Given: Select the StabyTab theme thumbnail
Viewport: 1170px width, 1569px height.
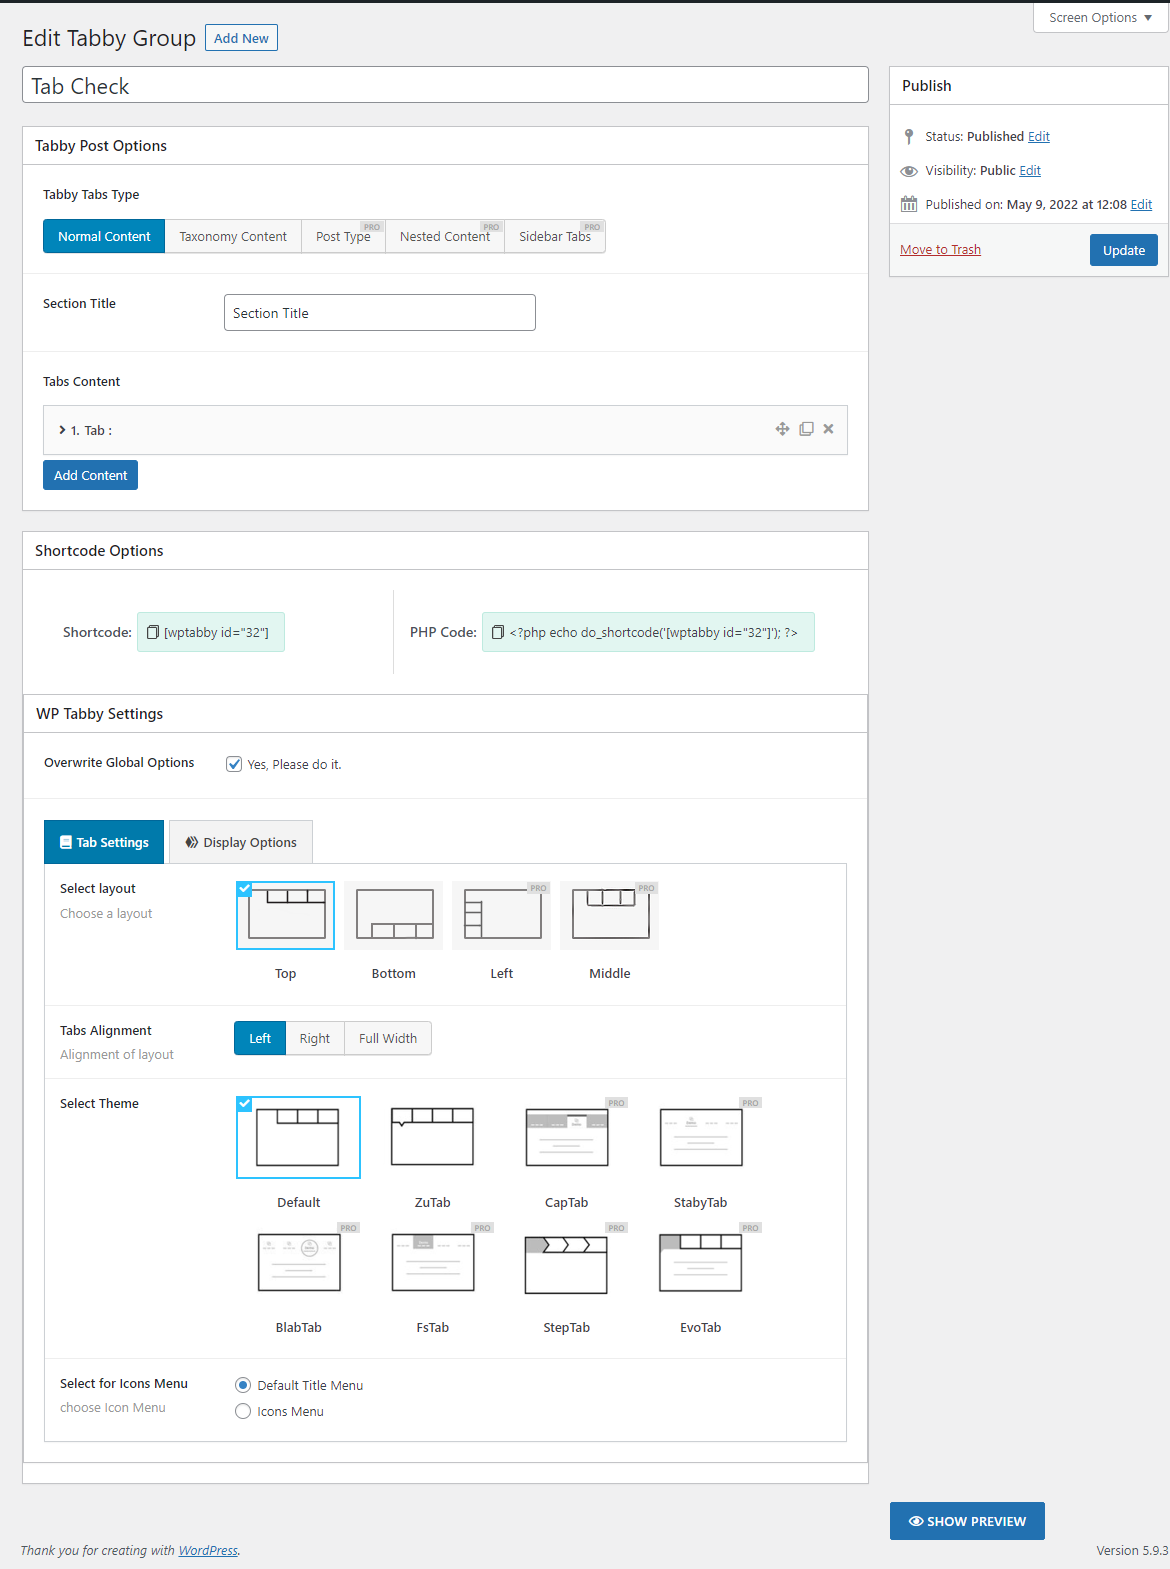Looking at the screenshot, I should [x=701, y=1137].
